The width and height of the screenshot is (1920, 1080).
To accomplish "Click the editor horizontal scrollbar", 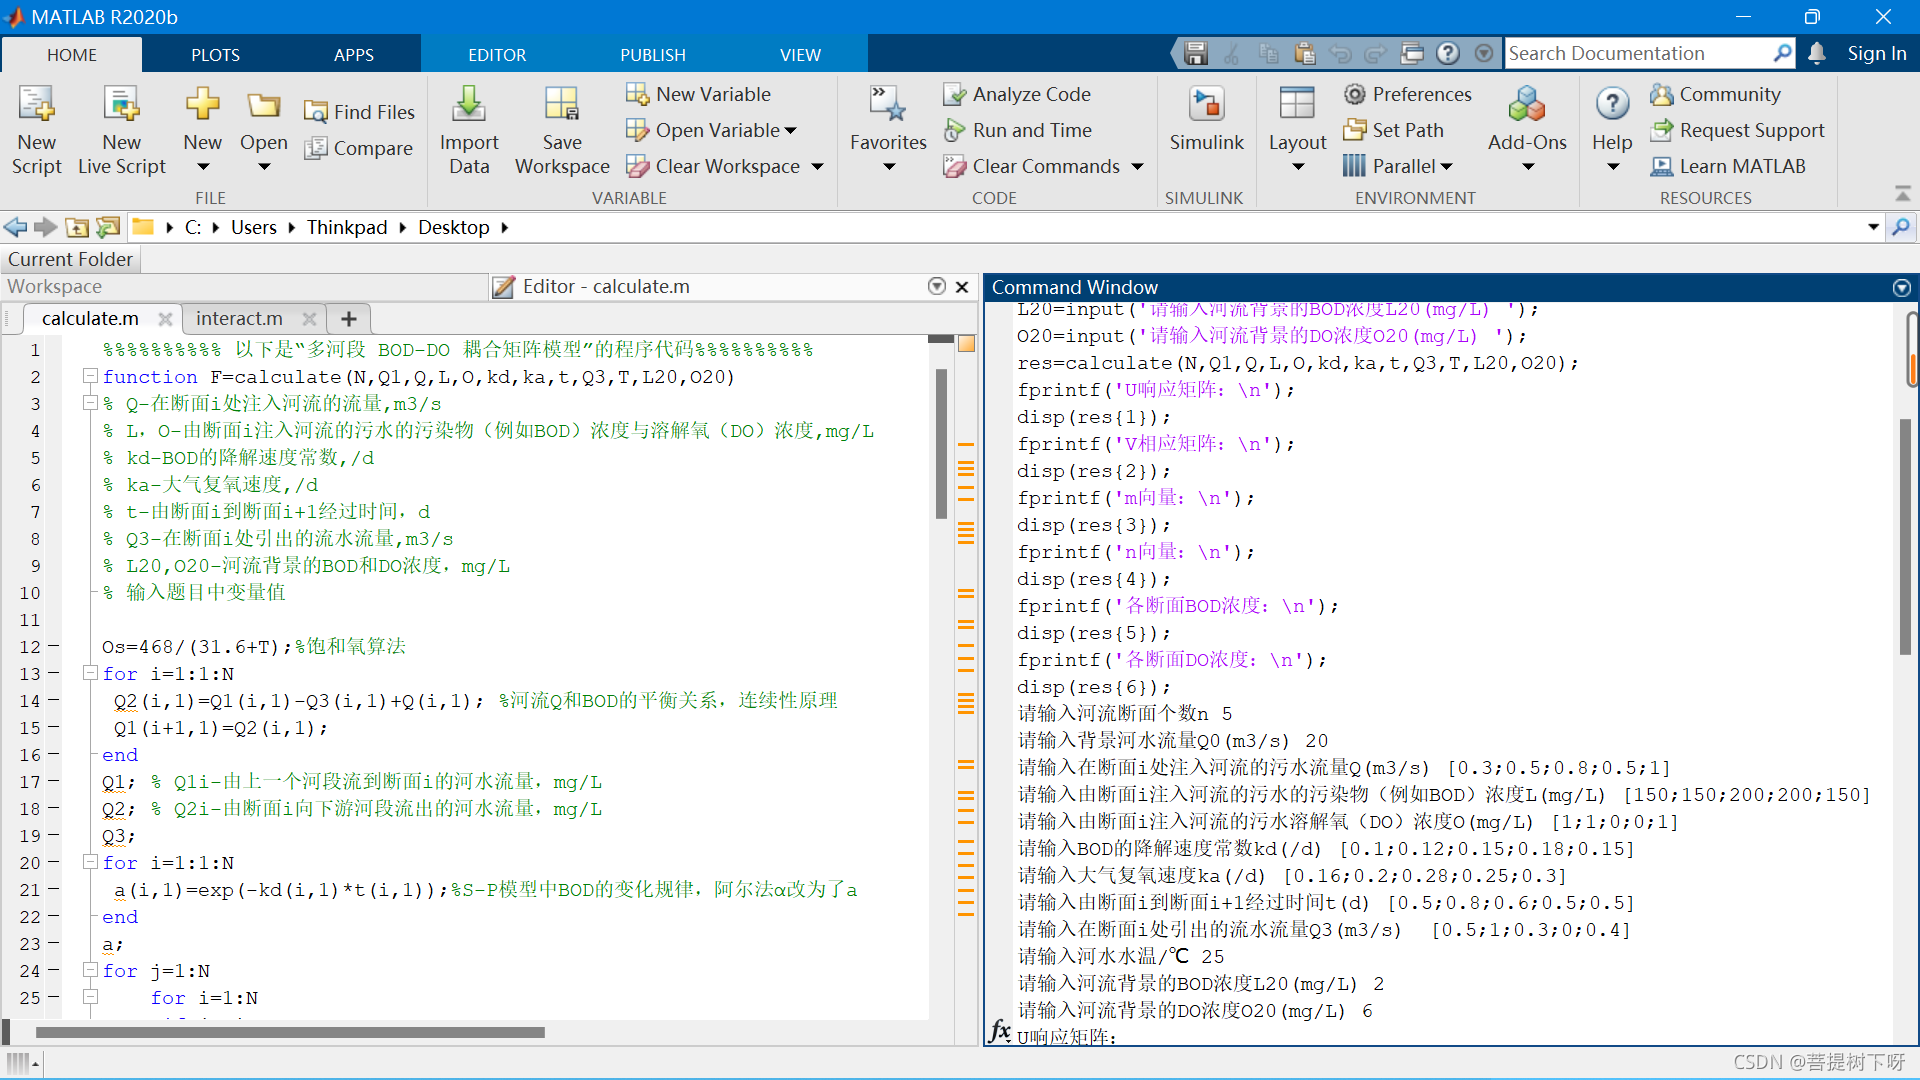I will (x=290, y=1032).
